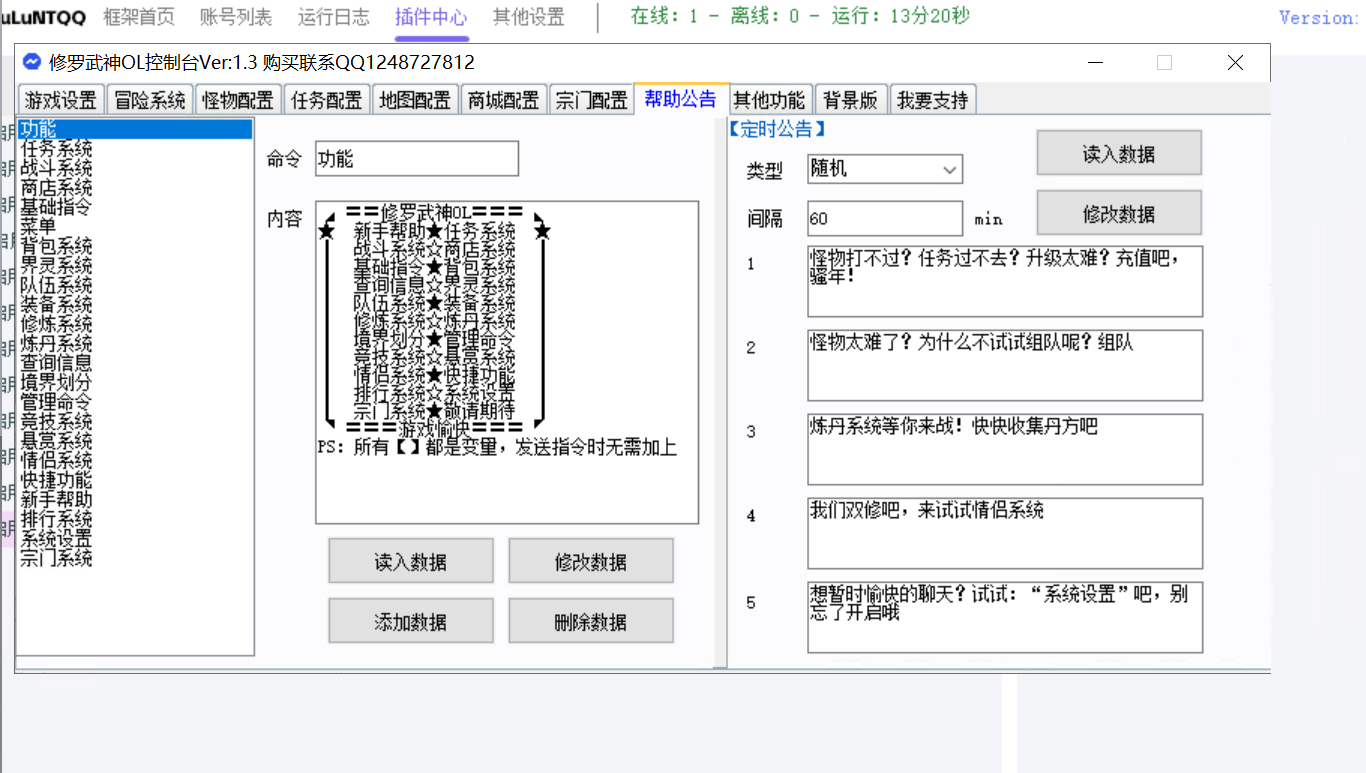Open the 类型 dropdown set to 随机

pyautogui.click(x=884, y=170)
